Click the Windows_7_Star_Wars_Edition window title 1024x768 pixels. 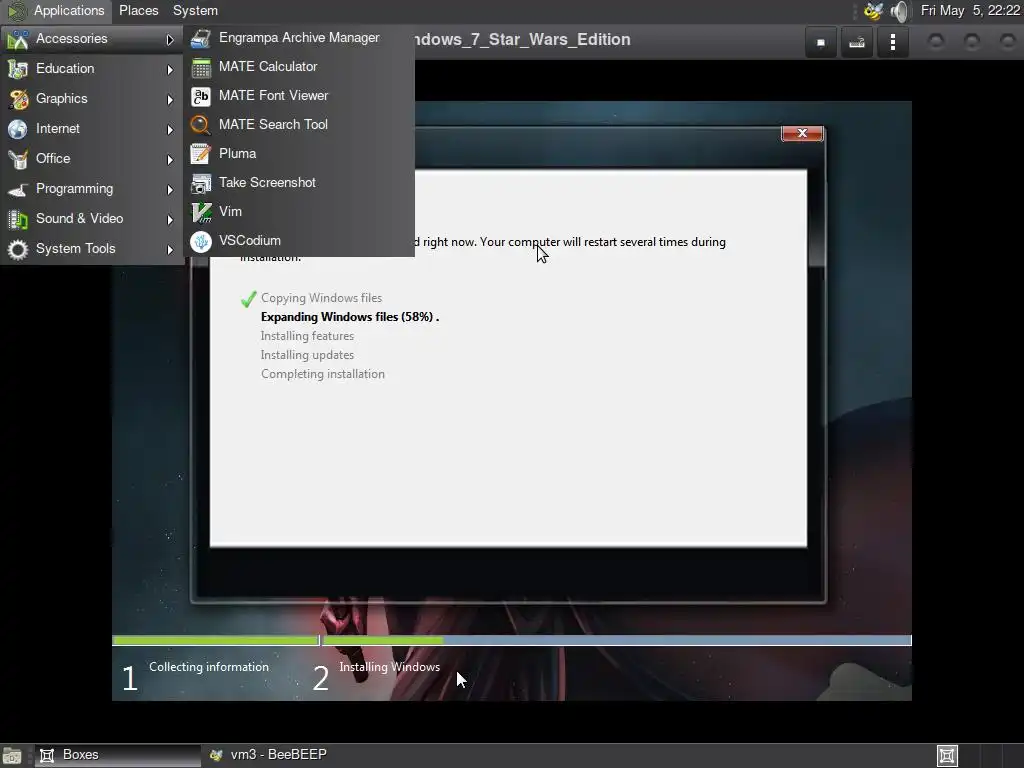[522, 40]
